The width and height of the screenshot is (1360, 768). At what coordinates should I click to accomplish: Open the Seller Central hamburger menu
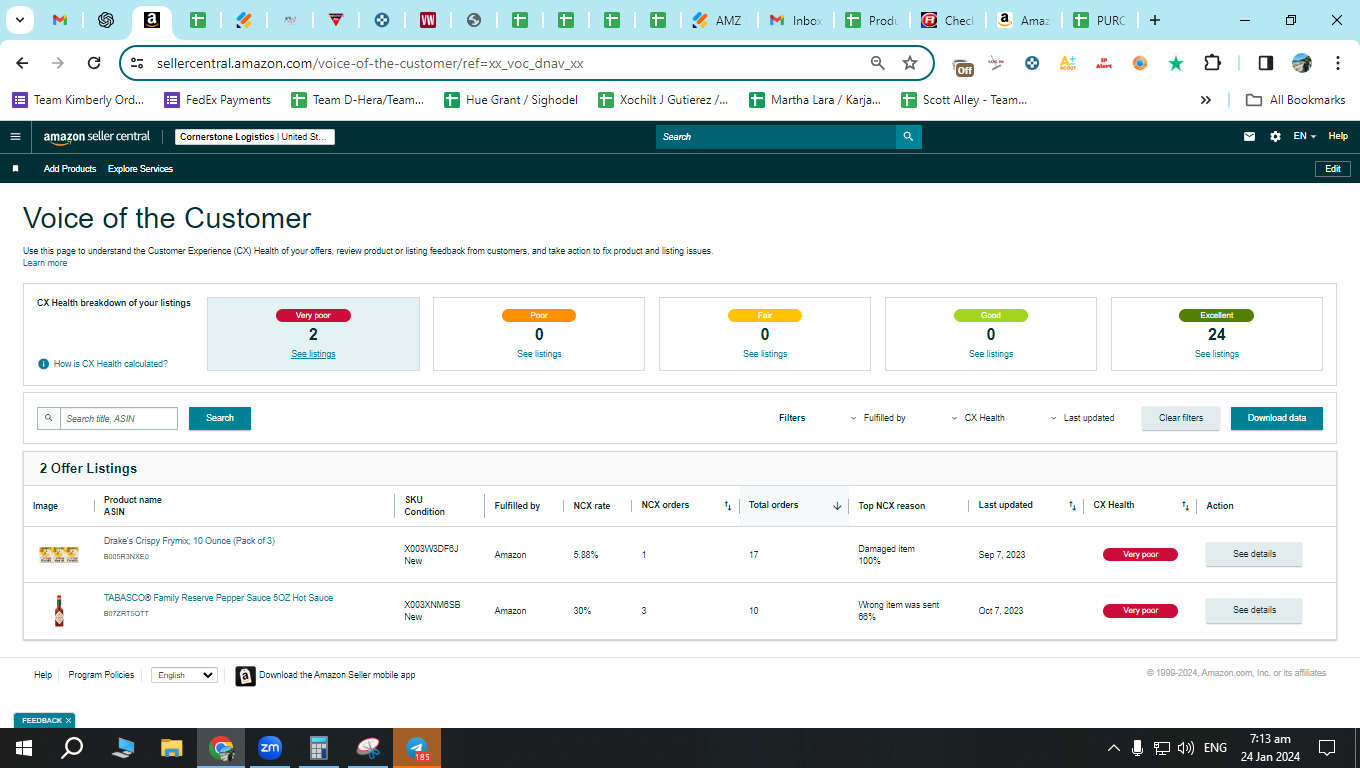click(15, 137)
